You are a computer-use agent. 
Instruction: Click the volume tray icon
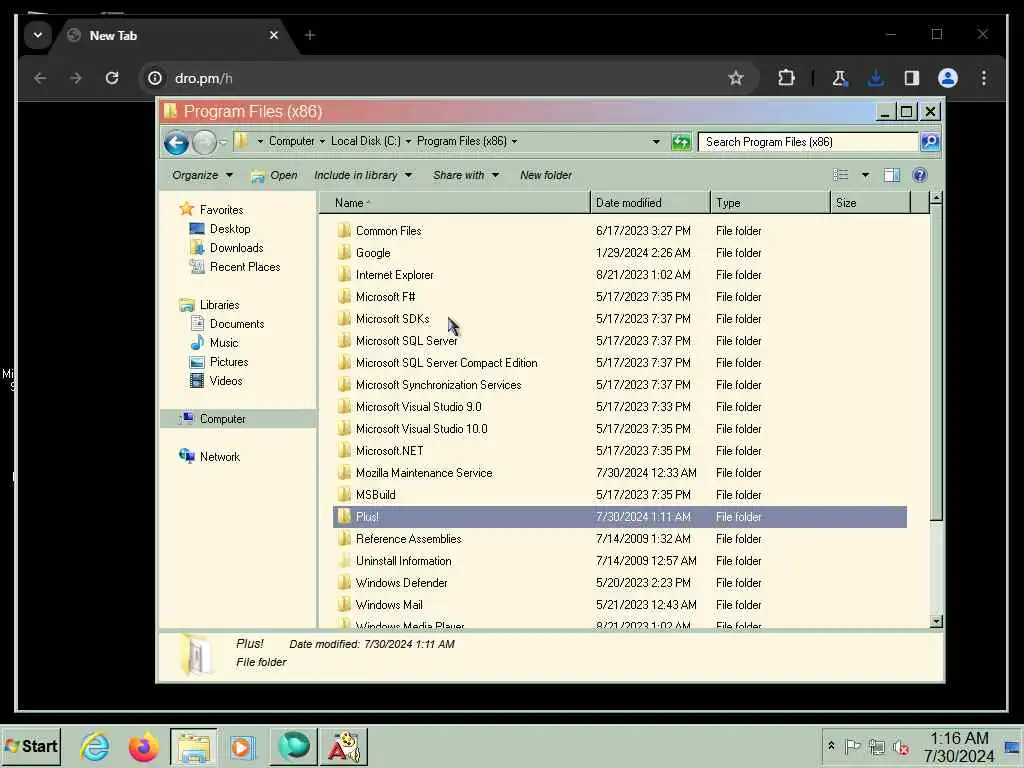(901, 746)
